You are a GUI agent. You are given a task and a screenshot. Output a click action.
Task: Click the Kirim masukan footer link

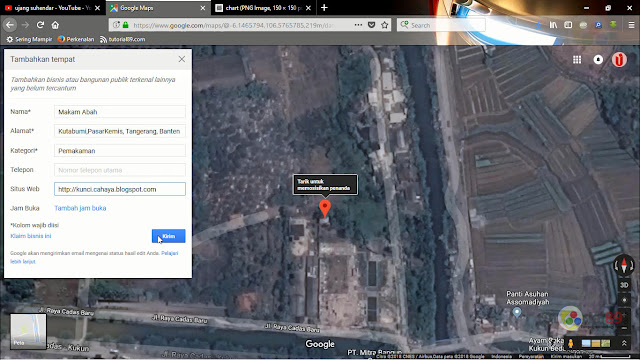[x=566, y=356]
